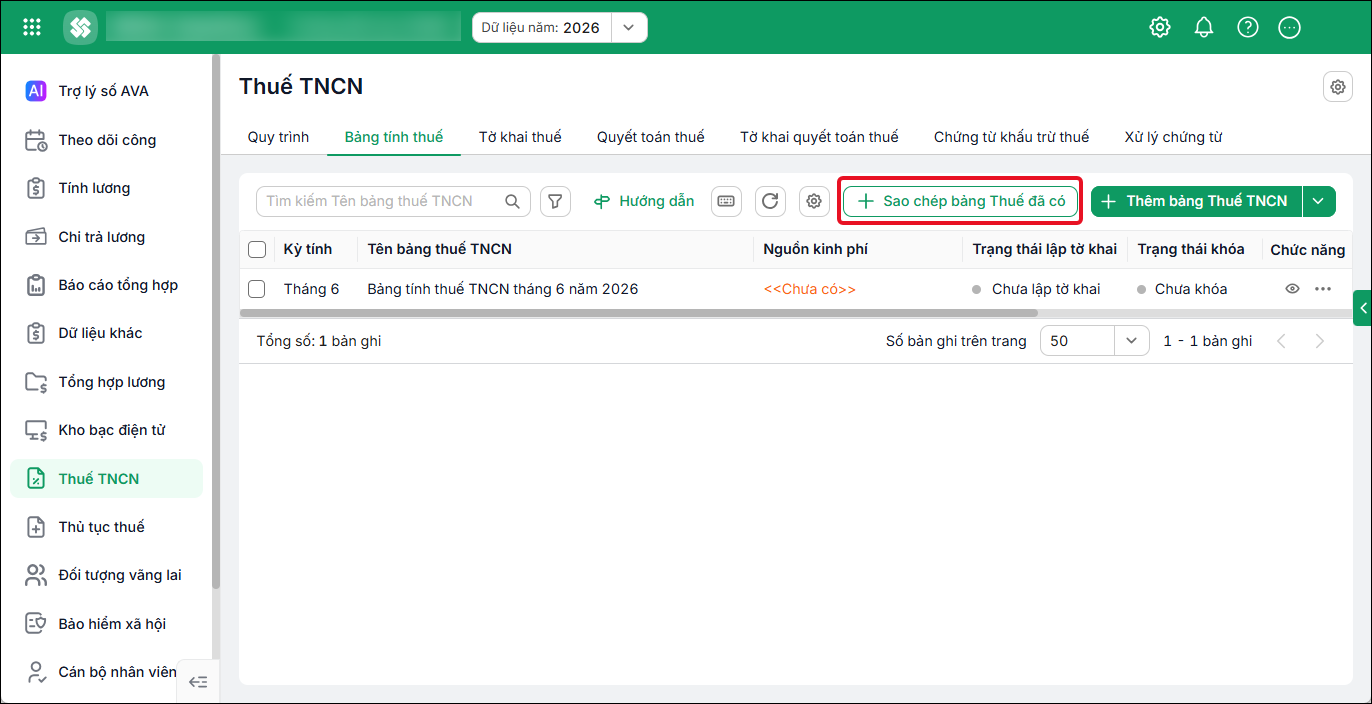Open the more options ellipsis in header

1290,27
